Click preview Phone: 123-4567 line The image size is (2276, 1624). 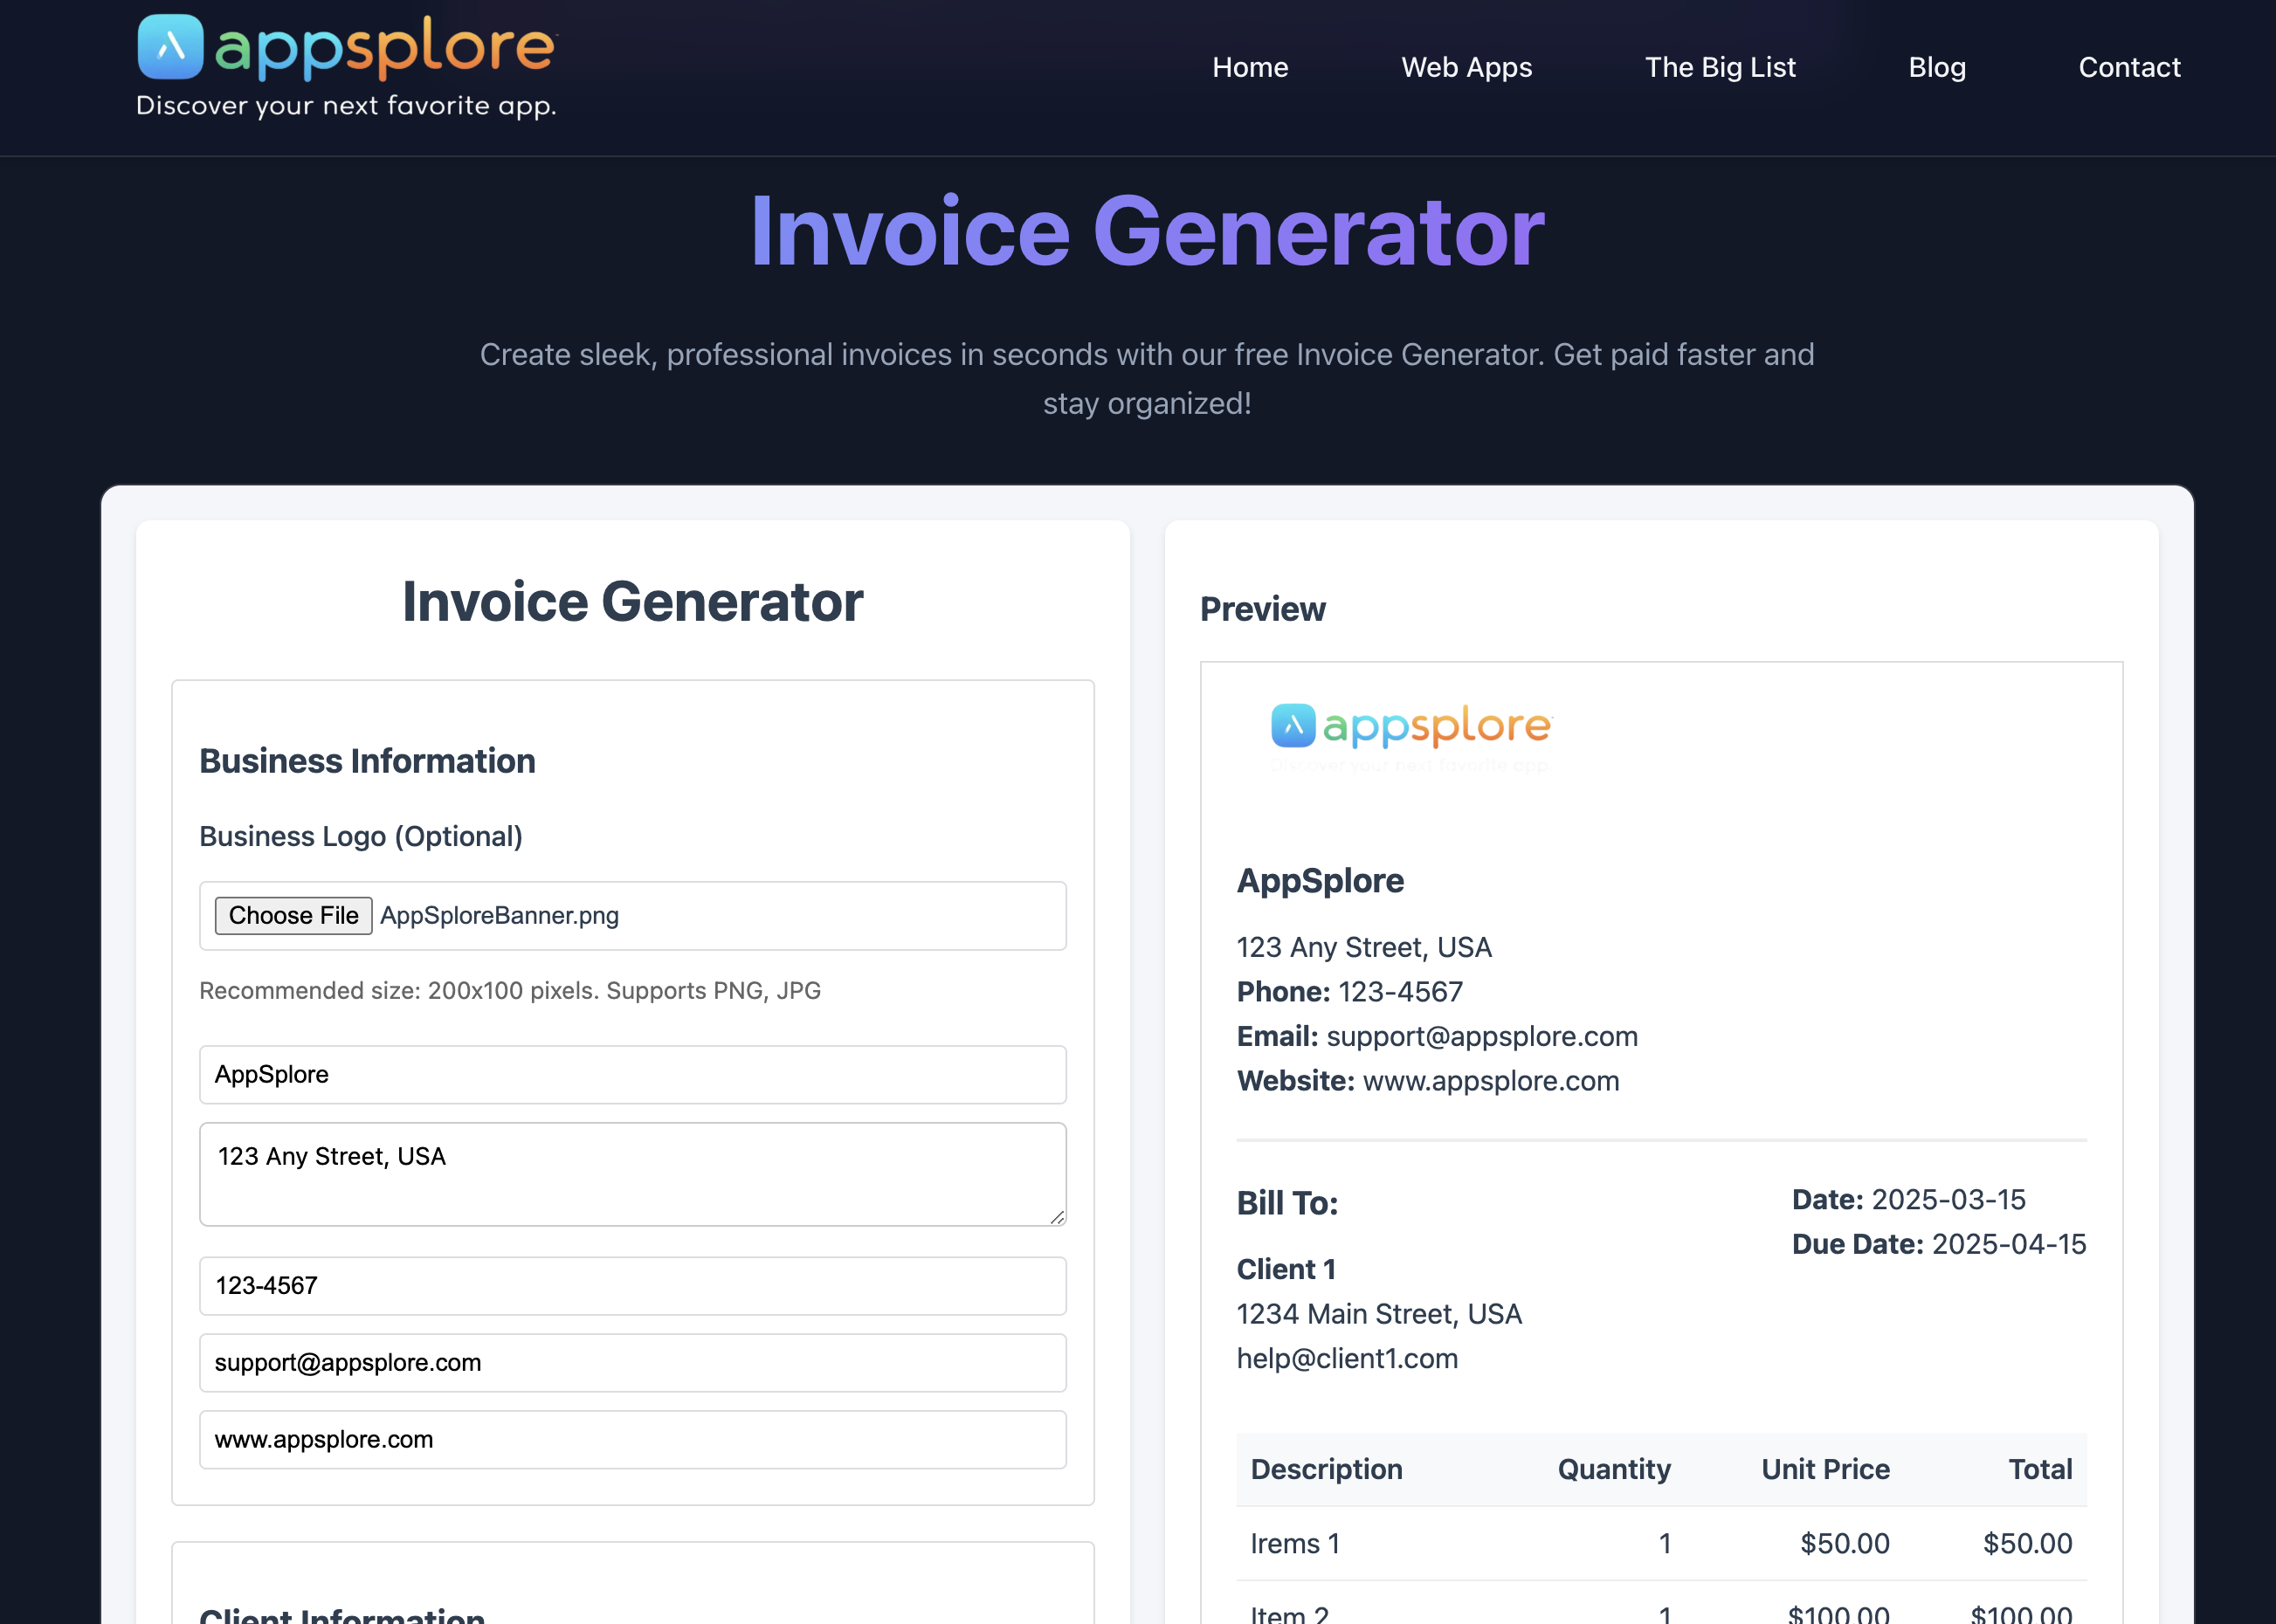click(1350, 992)
